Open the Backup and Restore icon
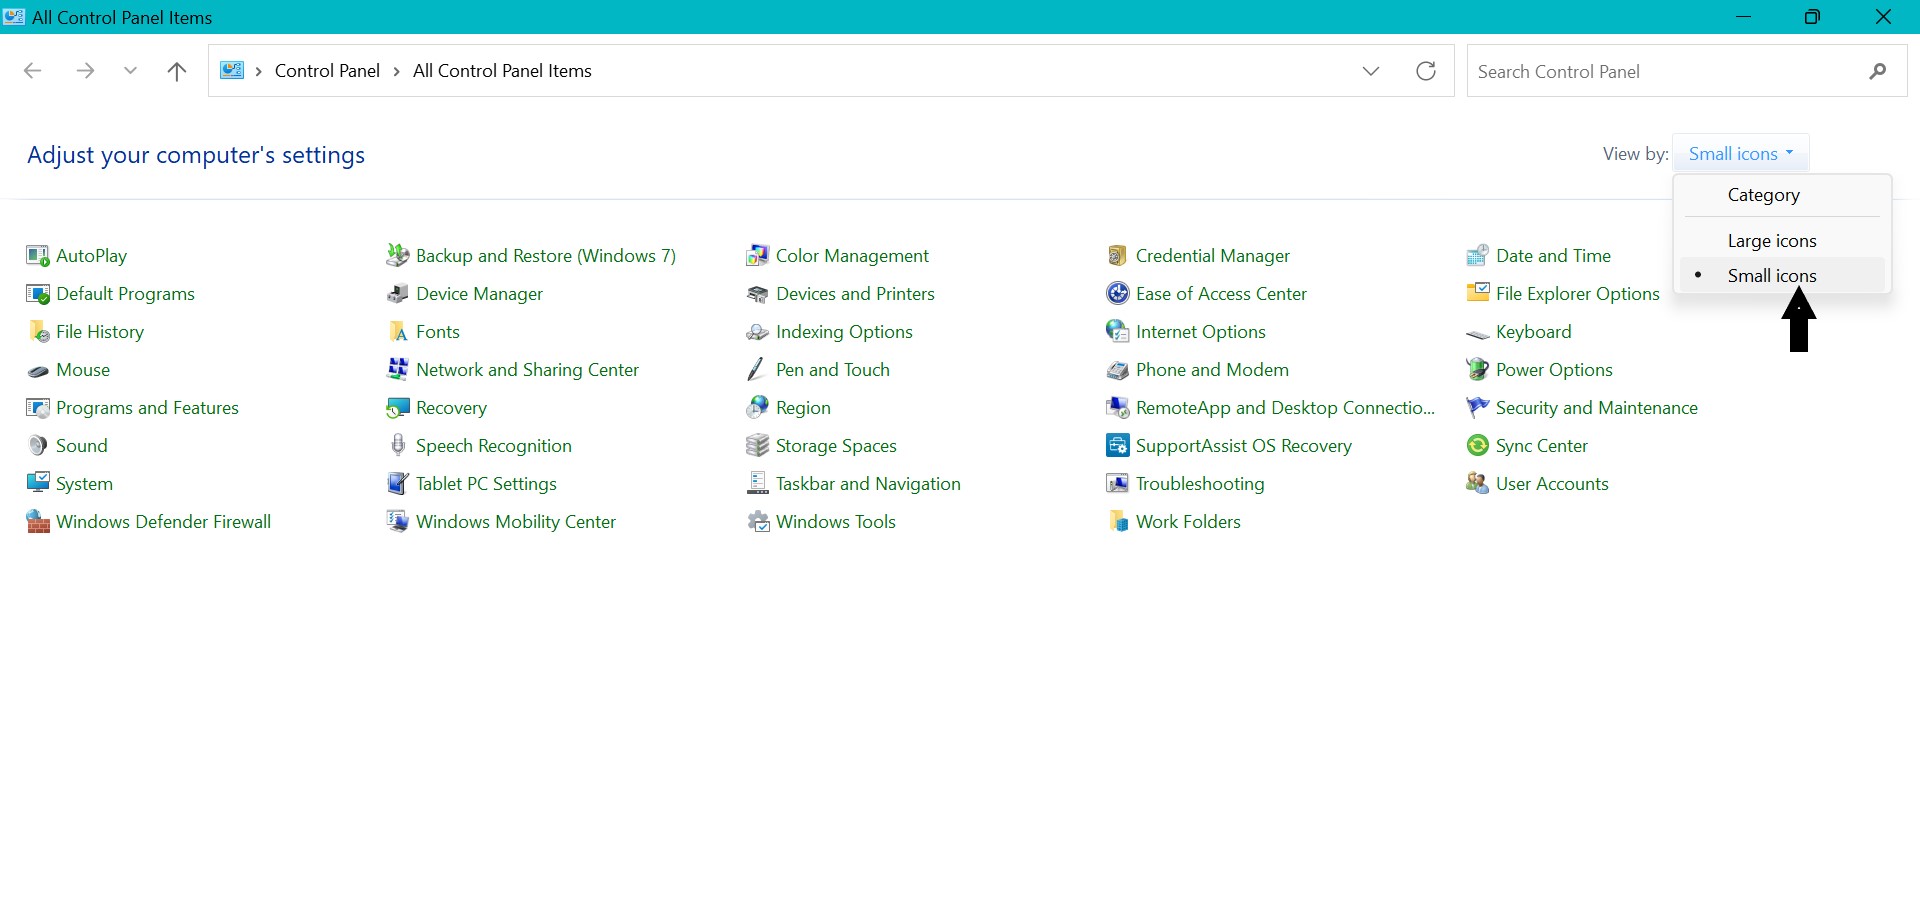Image resolution: width=1920 pixels, height=918 pixels. coord(398,256)
